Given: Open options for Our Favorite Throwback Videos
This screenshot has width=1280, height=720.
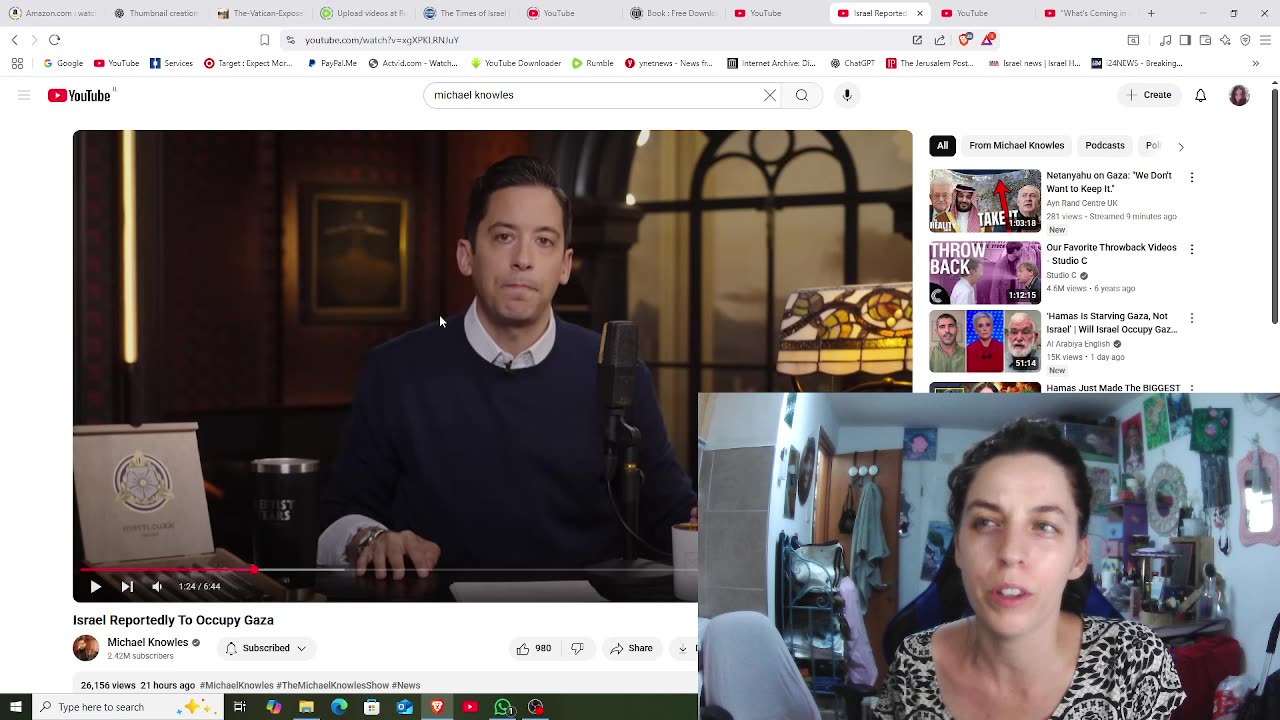Looking at the screenshot, I should coord(1191,249).
